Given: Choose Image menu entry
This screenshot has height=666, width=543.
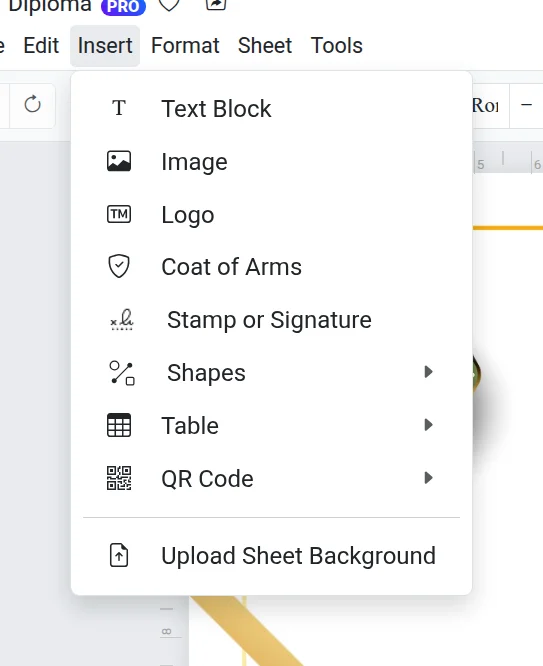Looking at the screenshot, I should pyautogui.click(x=272, y=161).
